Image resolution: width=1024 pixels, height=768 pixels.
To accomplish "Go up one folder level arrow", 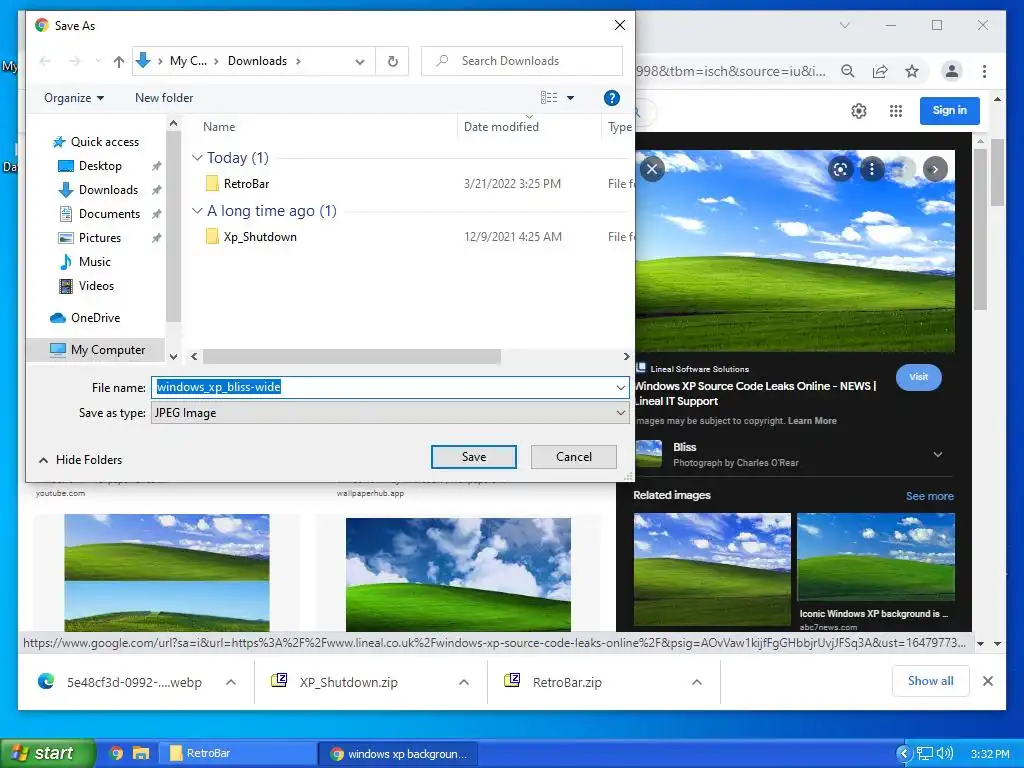I will 118,61.
